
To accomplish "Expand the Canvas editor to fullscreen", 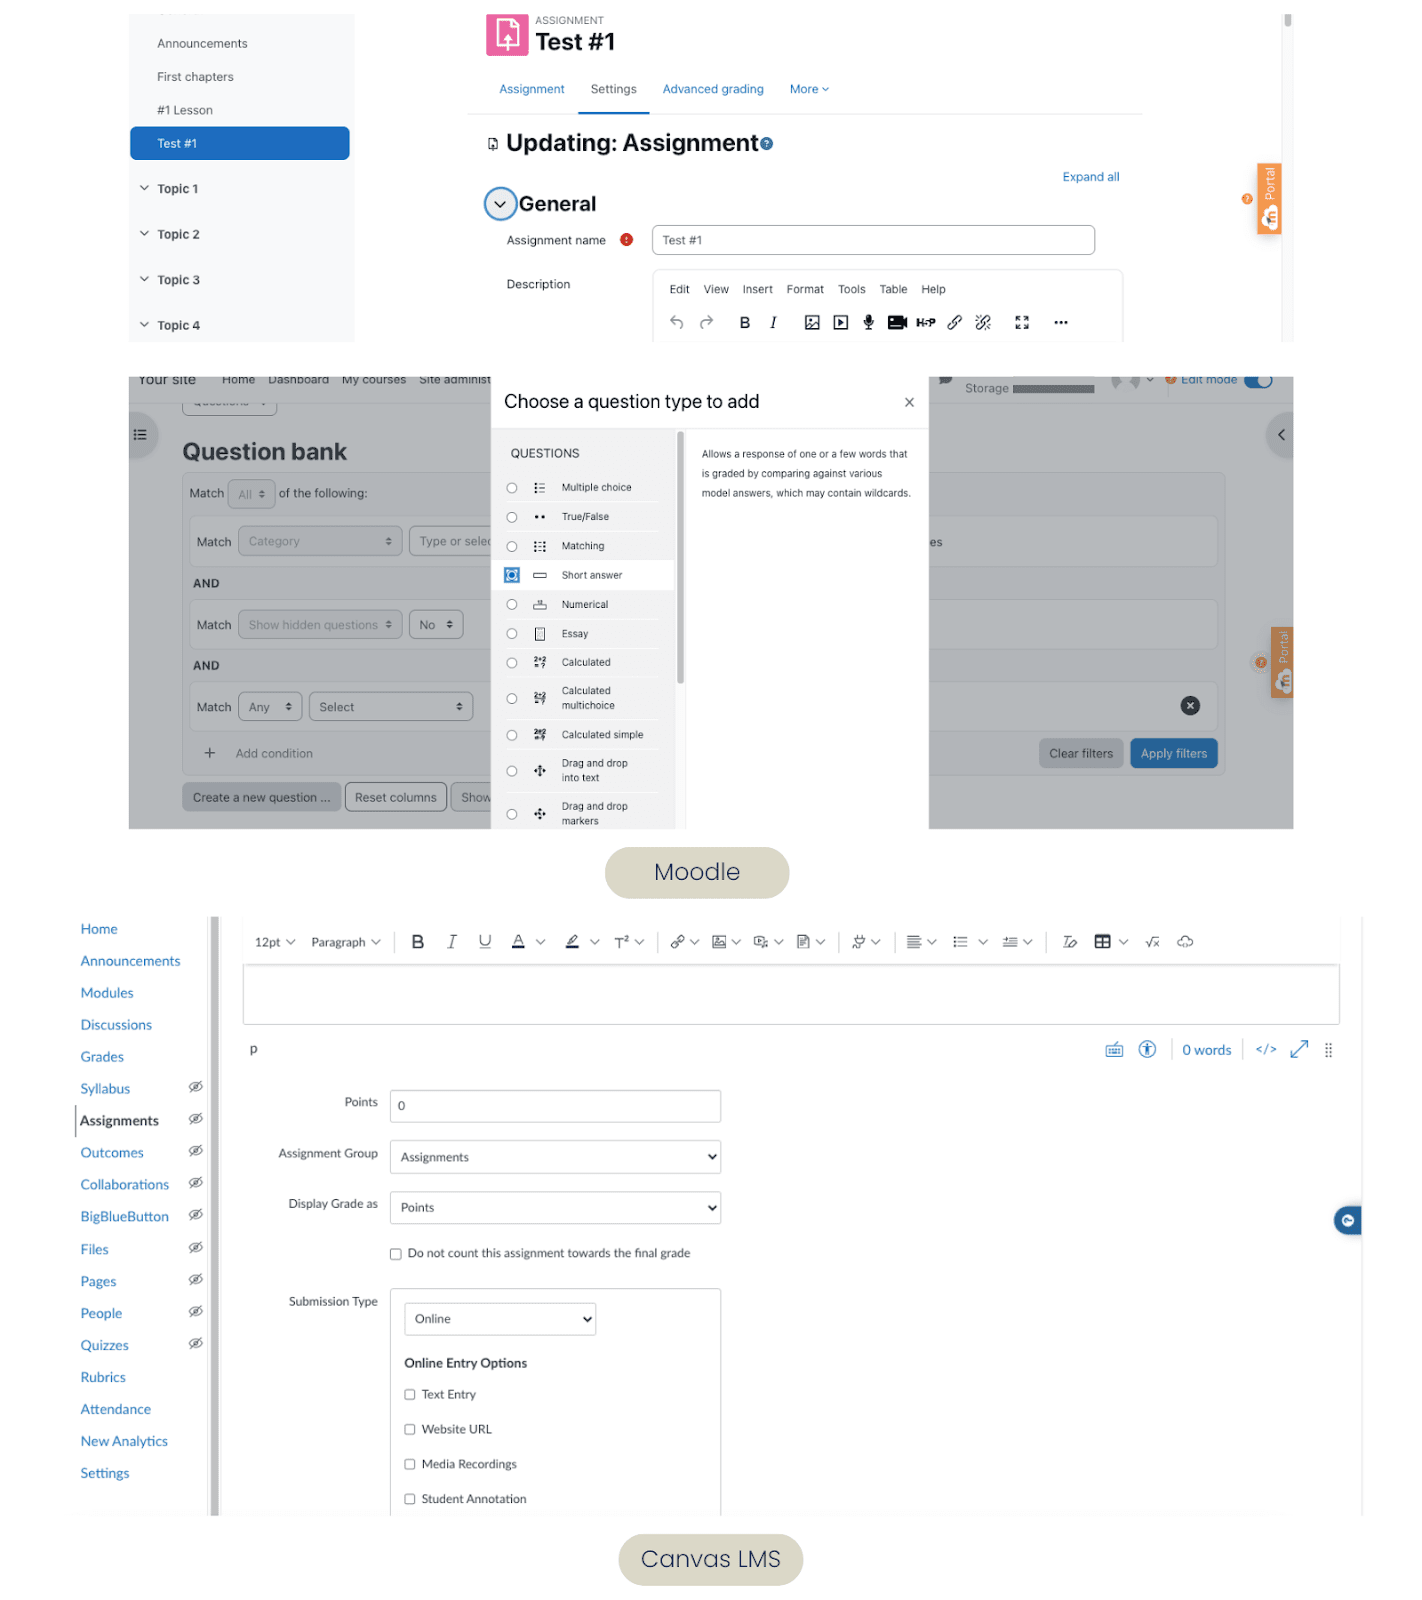I will click(1299, 1049).
